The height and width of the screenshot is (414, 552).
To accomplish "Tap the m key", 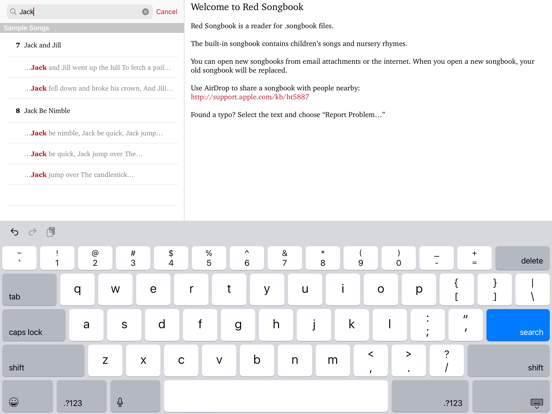I will [333, 360].
